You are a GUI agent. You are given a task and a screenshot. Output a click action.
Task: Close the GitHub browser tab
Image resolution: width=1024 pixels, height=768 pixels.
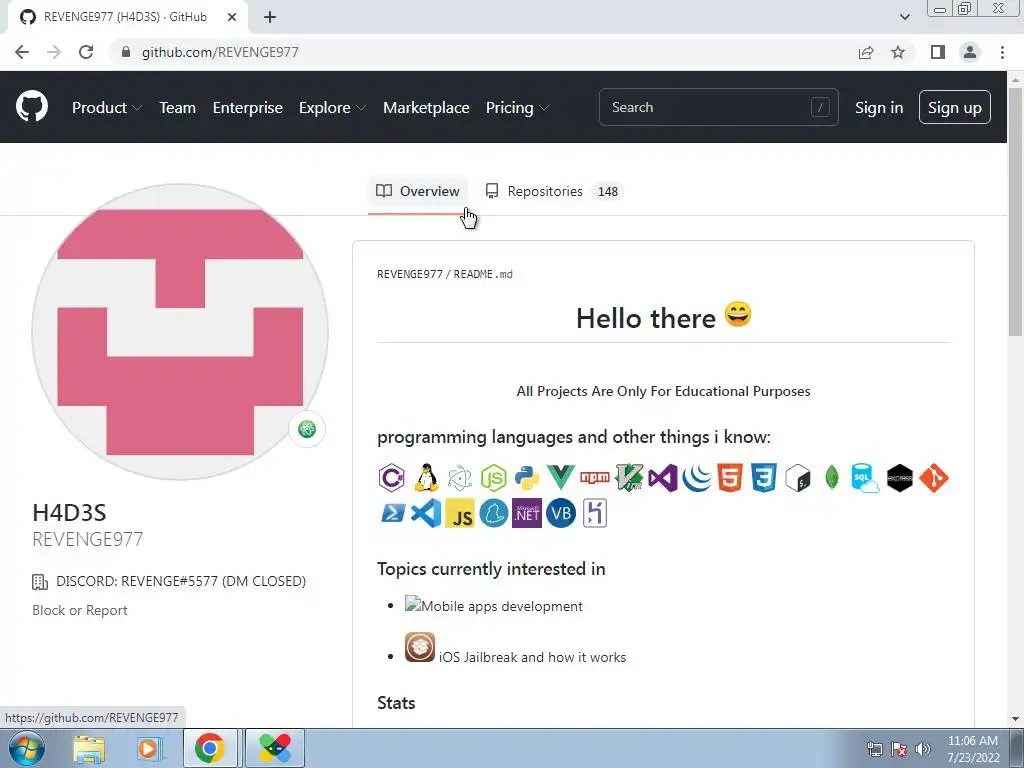[x=232, y=17]
